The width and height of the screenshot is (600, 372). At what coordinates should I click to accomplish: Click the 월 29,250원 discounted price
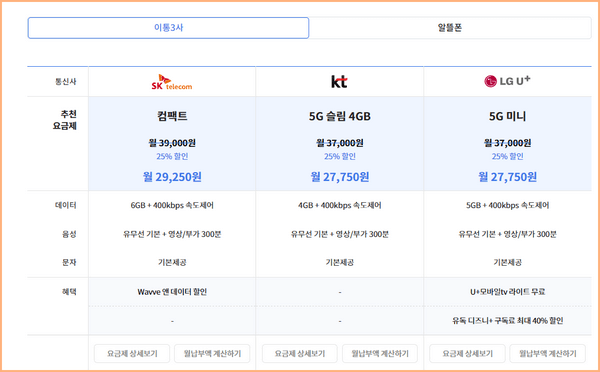[x=172, y=177]
